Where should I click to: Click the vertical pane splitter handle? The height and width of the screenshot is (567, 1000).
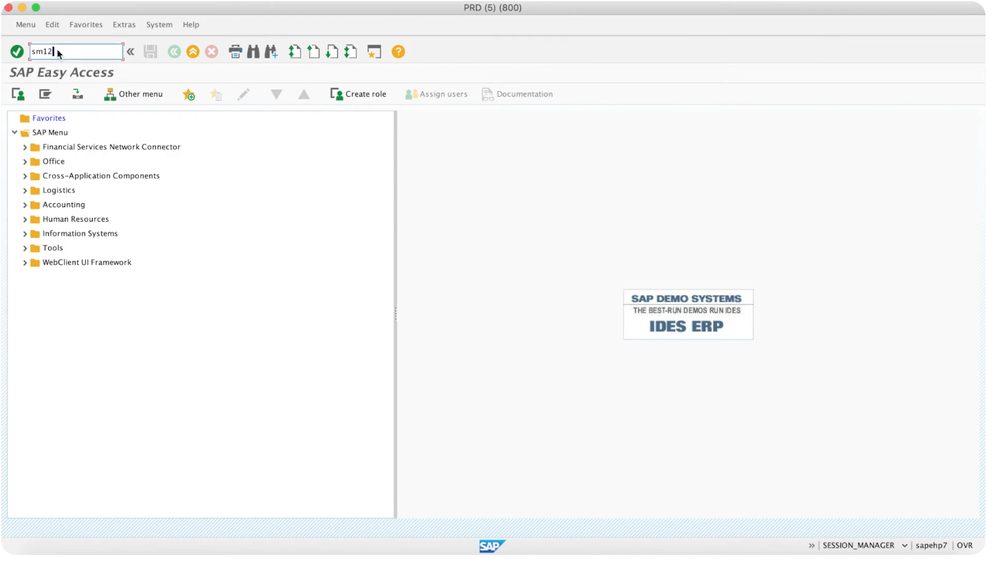395,314
